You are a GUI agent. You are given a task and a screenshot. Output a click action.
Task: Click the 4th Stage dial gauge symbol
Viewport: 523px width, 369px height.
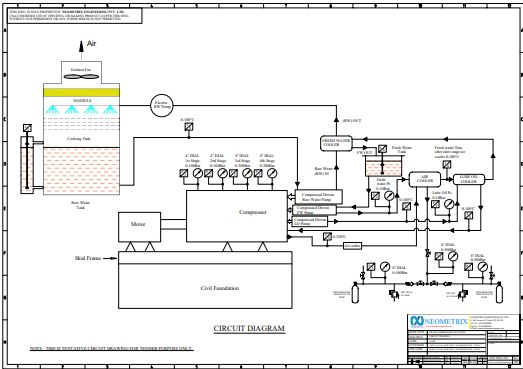[x=272, y=173]
